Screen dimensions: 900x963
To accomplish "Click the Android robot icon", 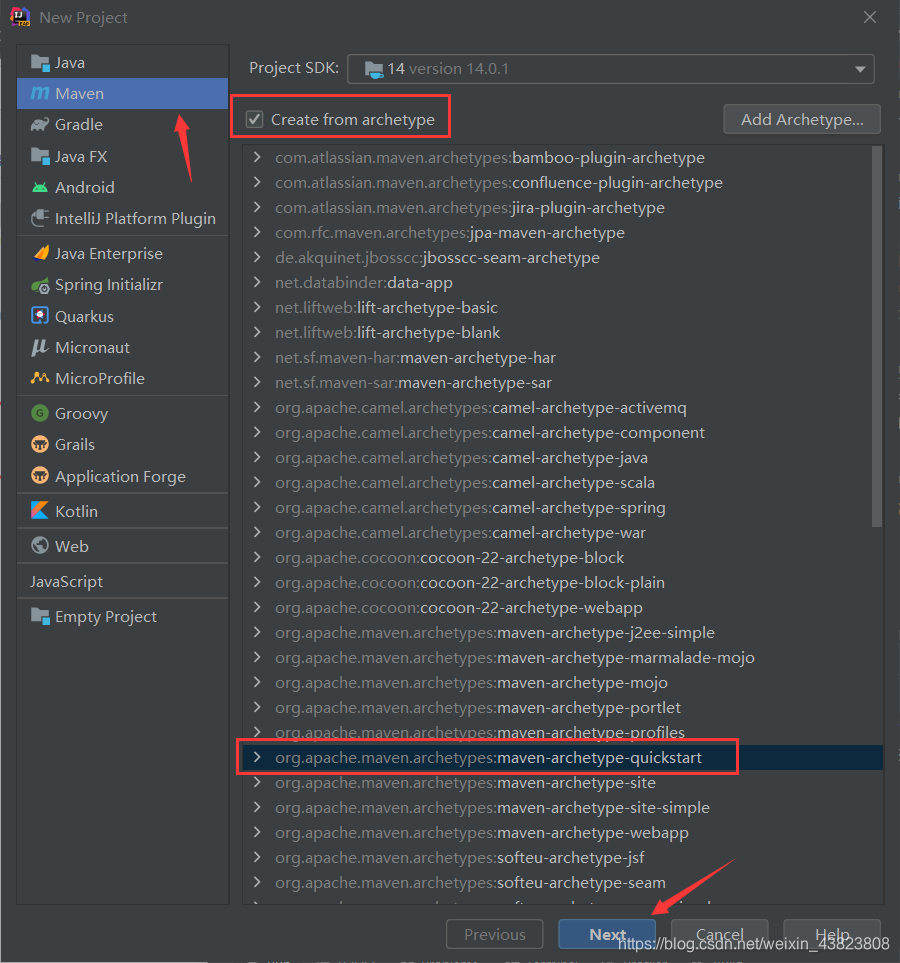I will (x=40, y=188).
